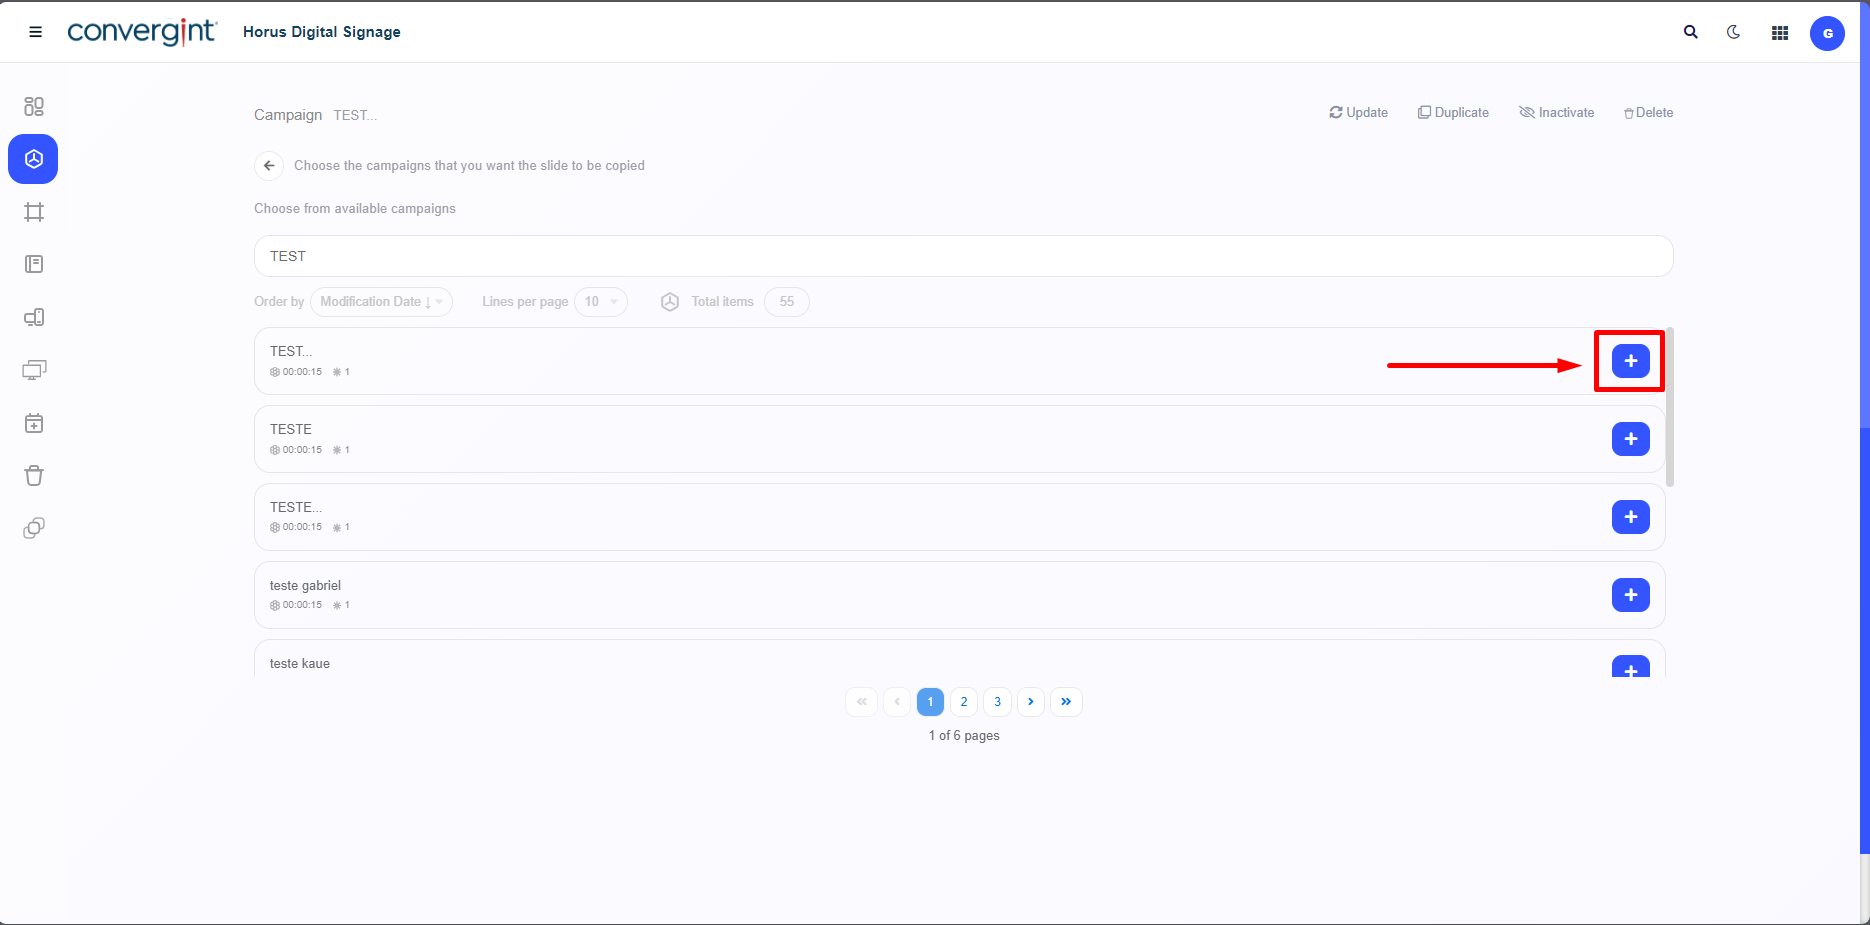Click the Duplicate campaign button
This screenshot has width=1870, height=925.
click(x=1453, y=113)
